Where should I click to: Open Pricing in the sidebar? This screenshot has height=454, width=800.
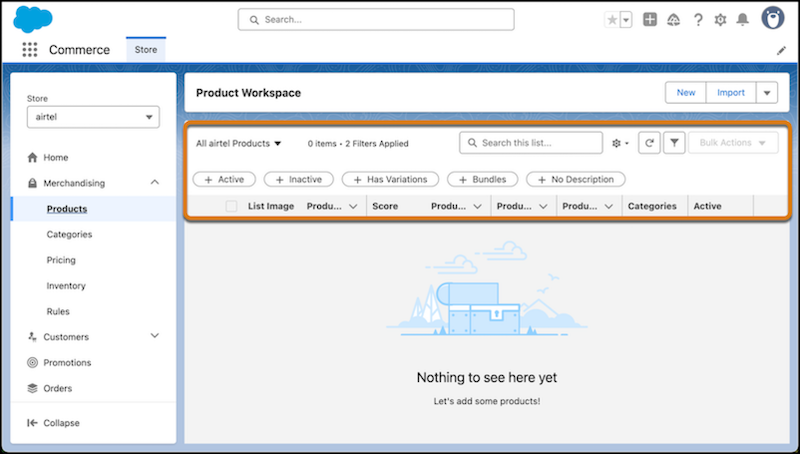point(61,260)
